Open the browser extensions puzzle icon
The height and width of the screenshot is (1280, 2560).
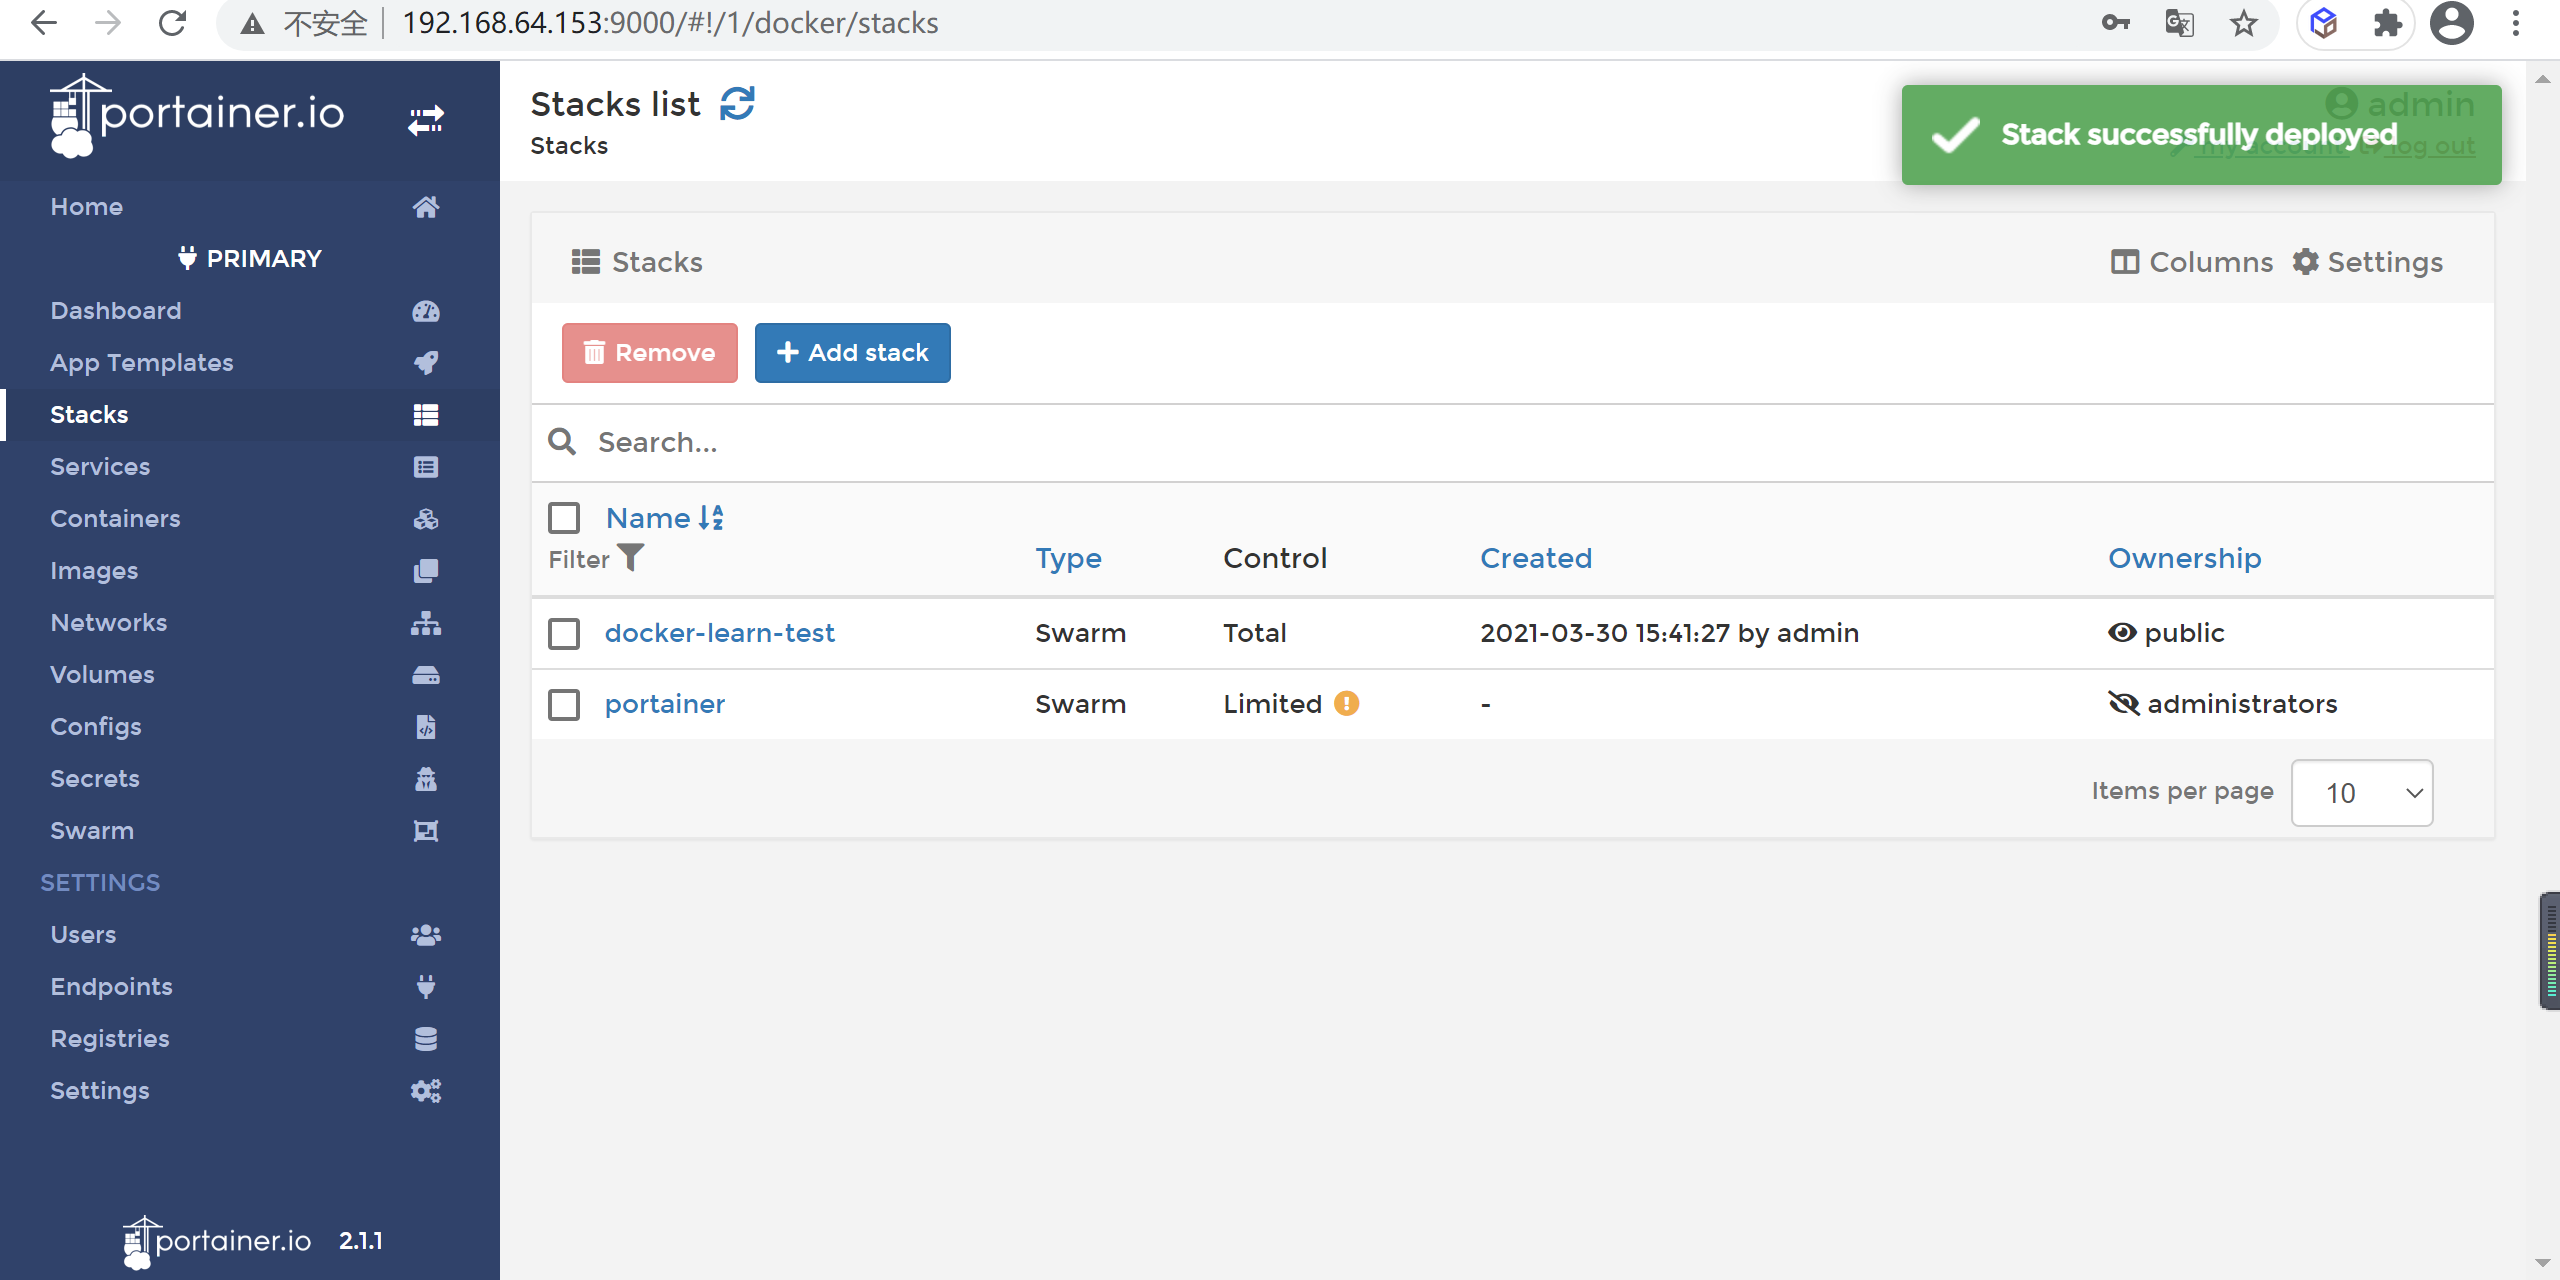2387,23
